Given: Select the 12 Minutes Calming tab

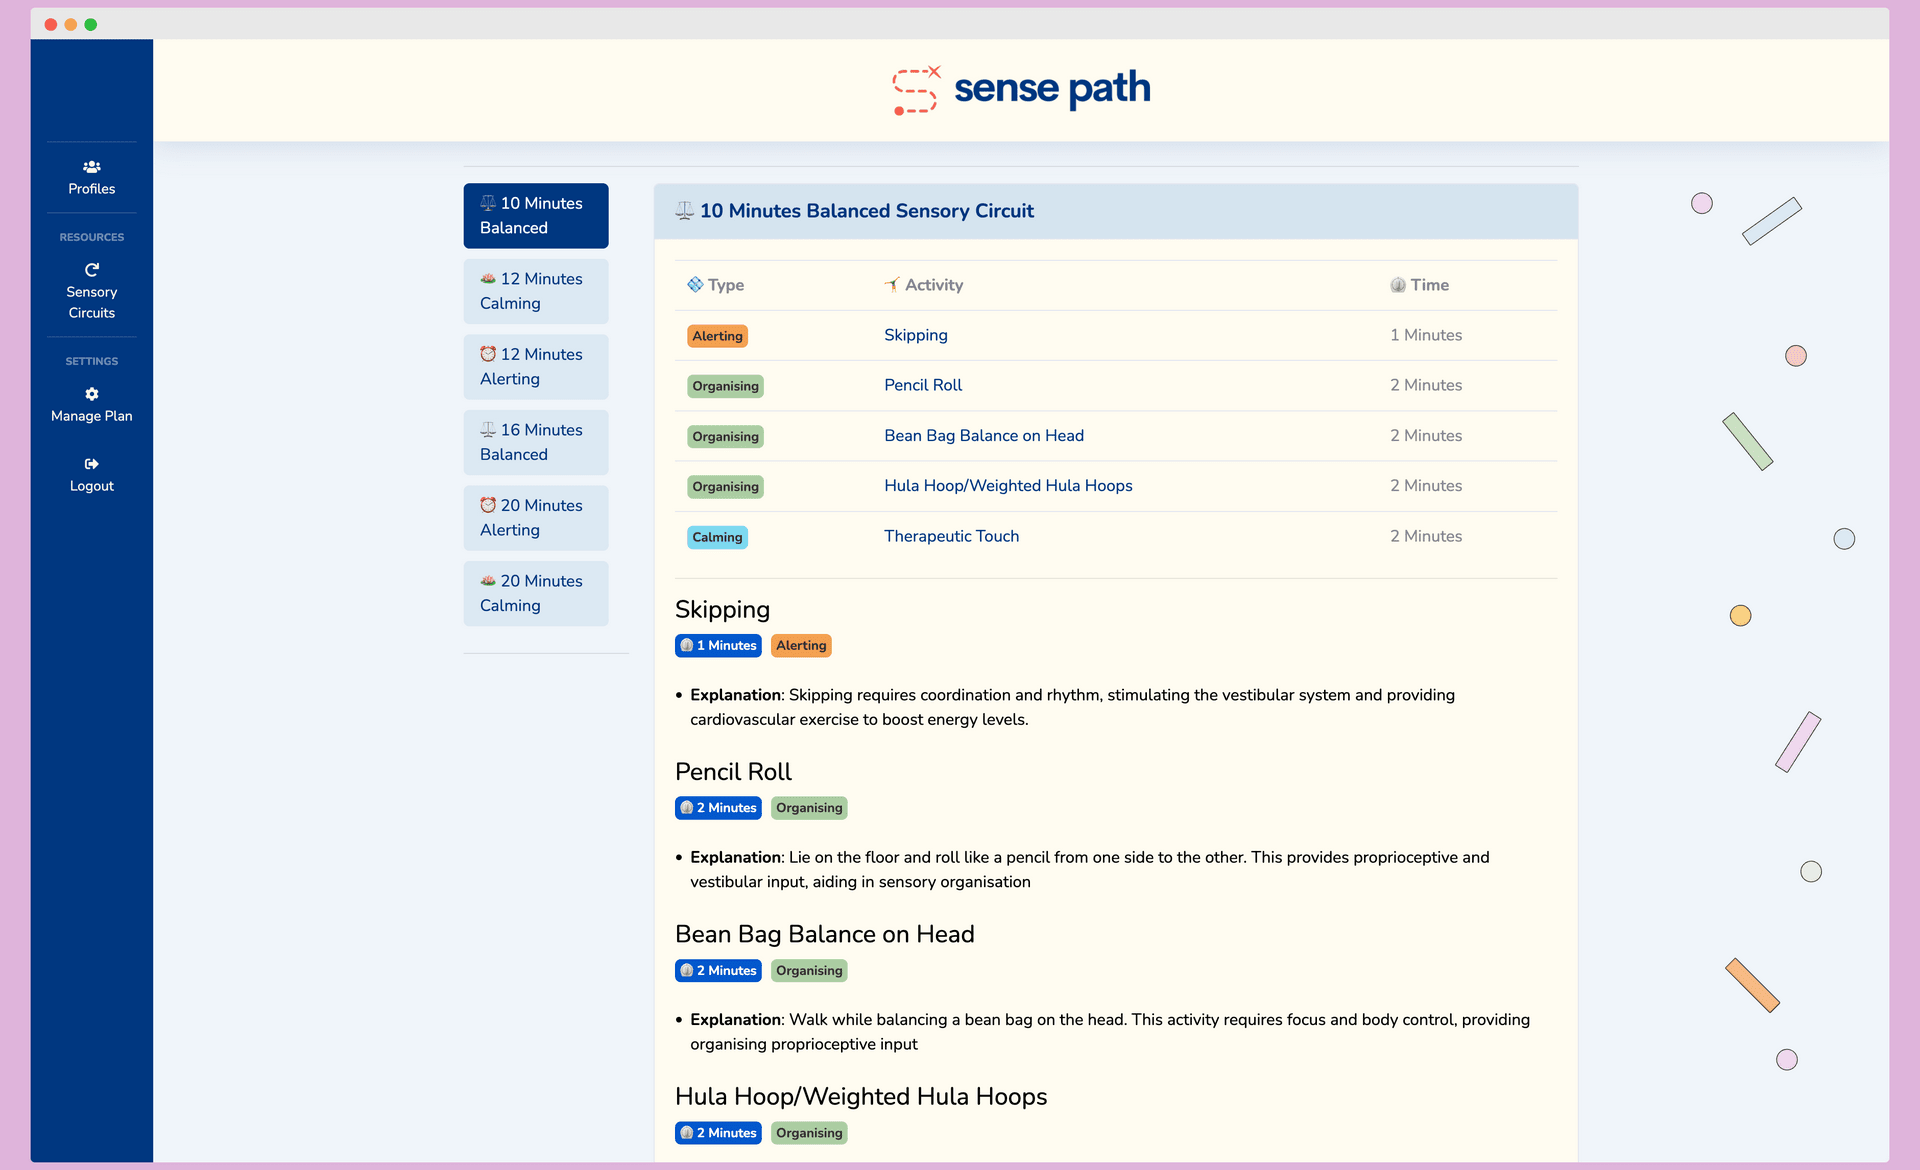Looking at the screenshot, I should click(x=535, y=291).
